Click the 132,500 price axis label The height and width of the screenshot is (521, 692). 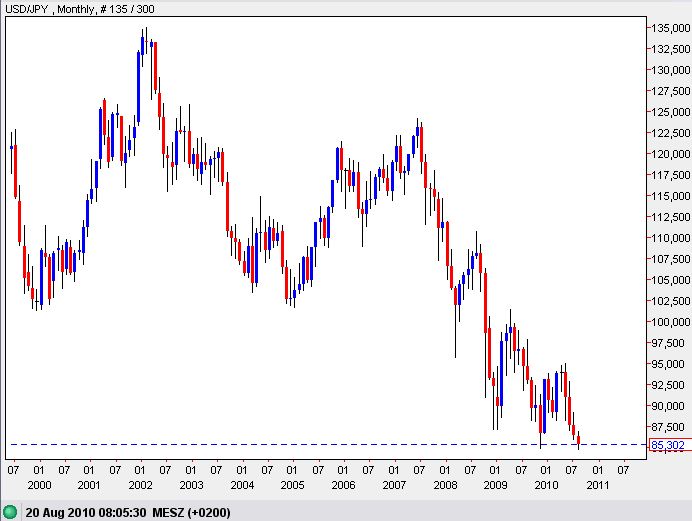click(671, 49)
